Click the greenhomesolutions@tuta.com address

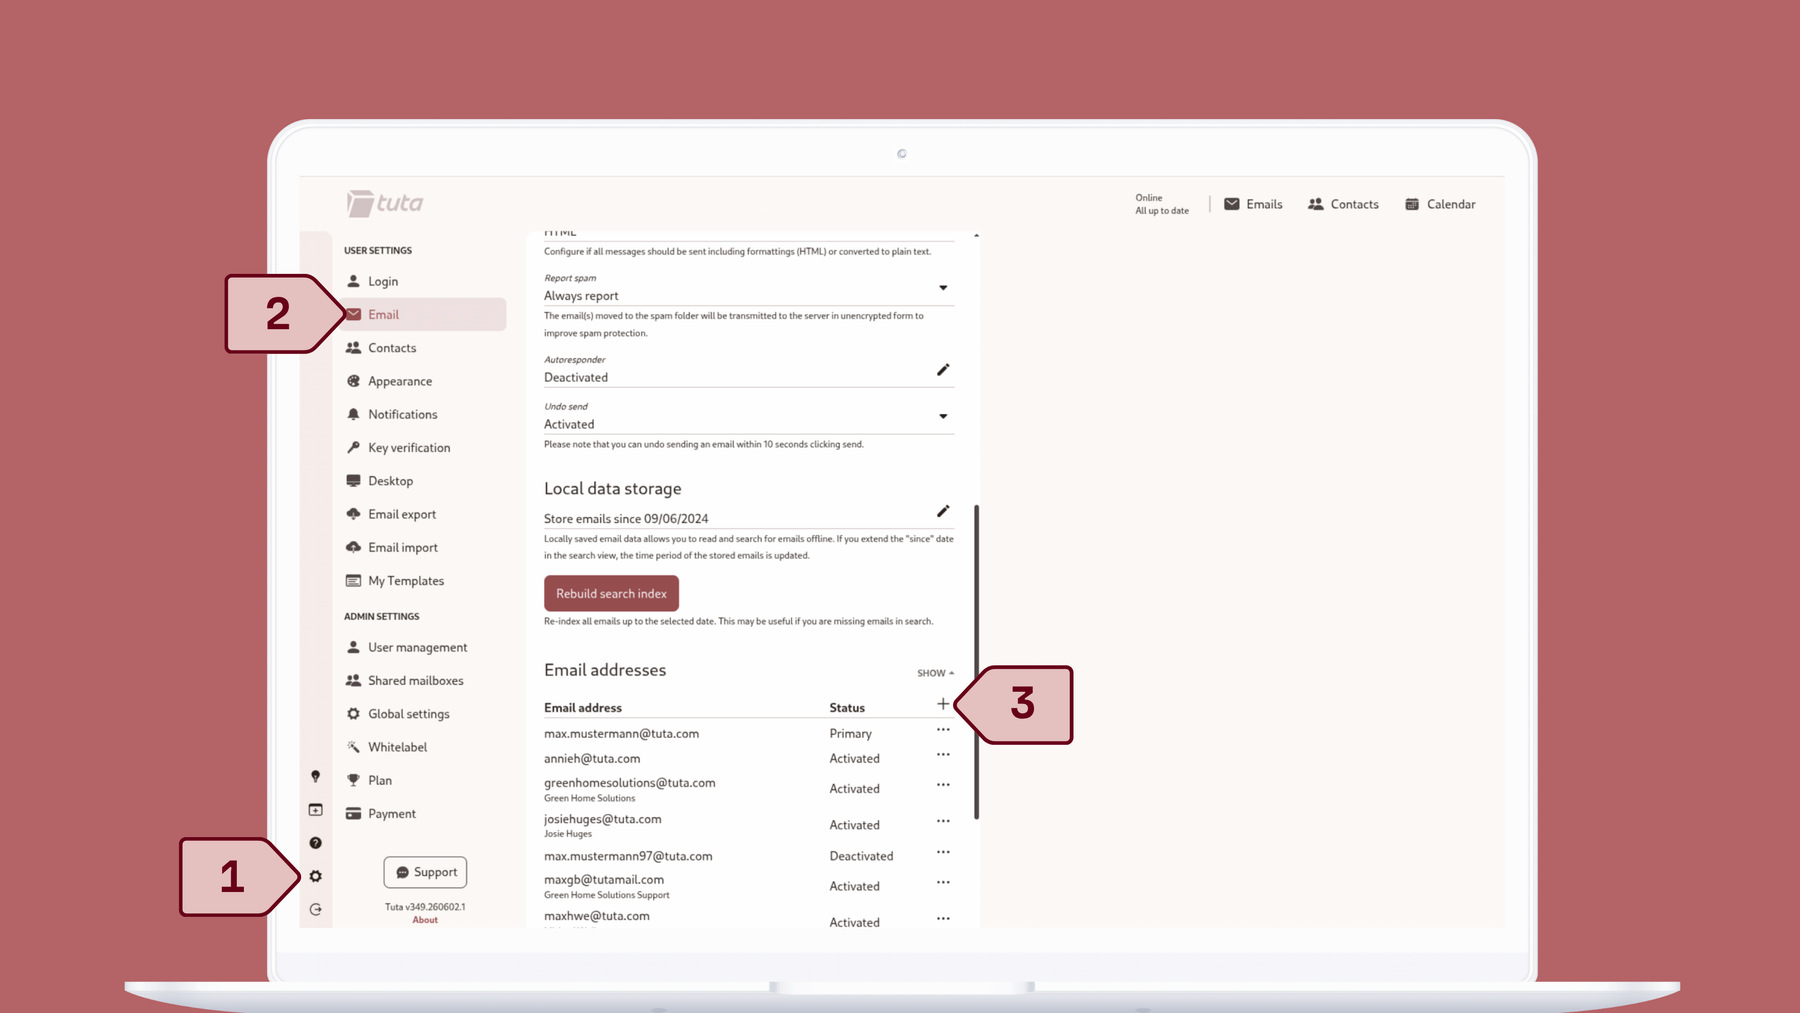[x=630, y=783]
